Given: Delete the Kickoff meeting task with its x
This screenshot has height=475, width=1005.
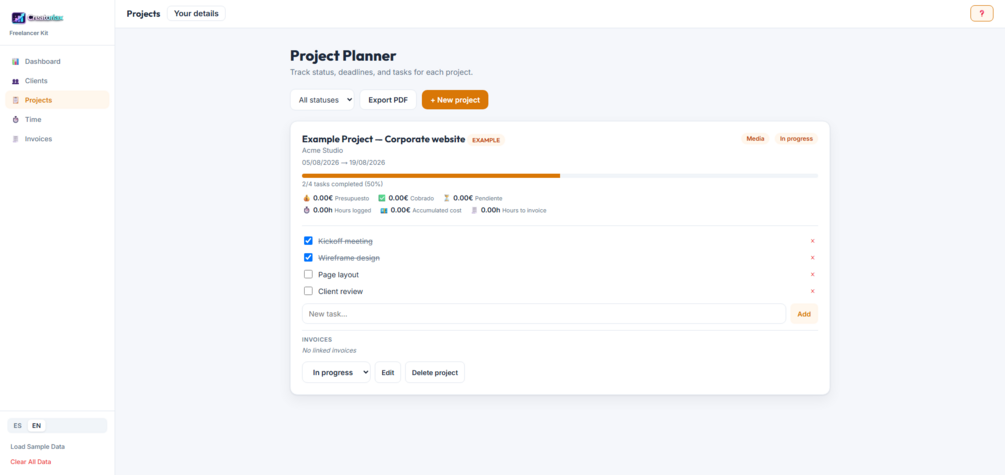Looking at the screenshot, I should pos(812,241).
